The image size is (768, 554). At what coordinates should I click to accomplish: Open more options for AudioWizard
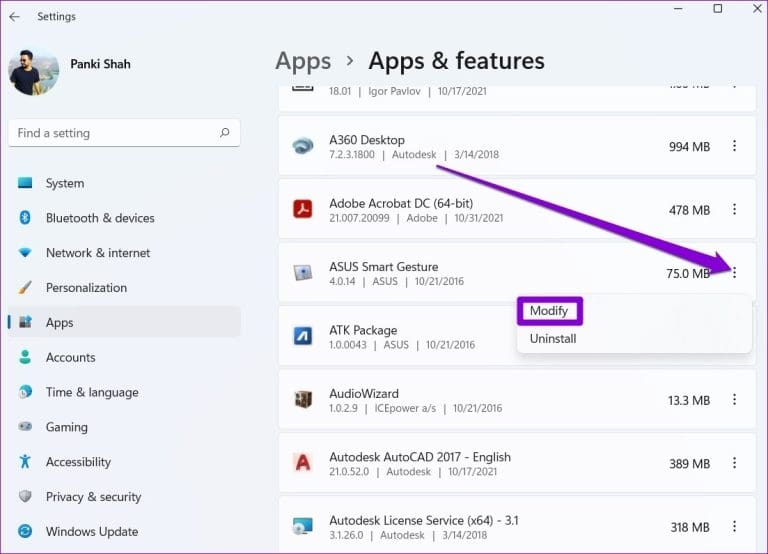click(x=734, y=400)
